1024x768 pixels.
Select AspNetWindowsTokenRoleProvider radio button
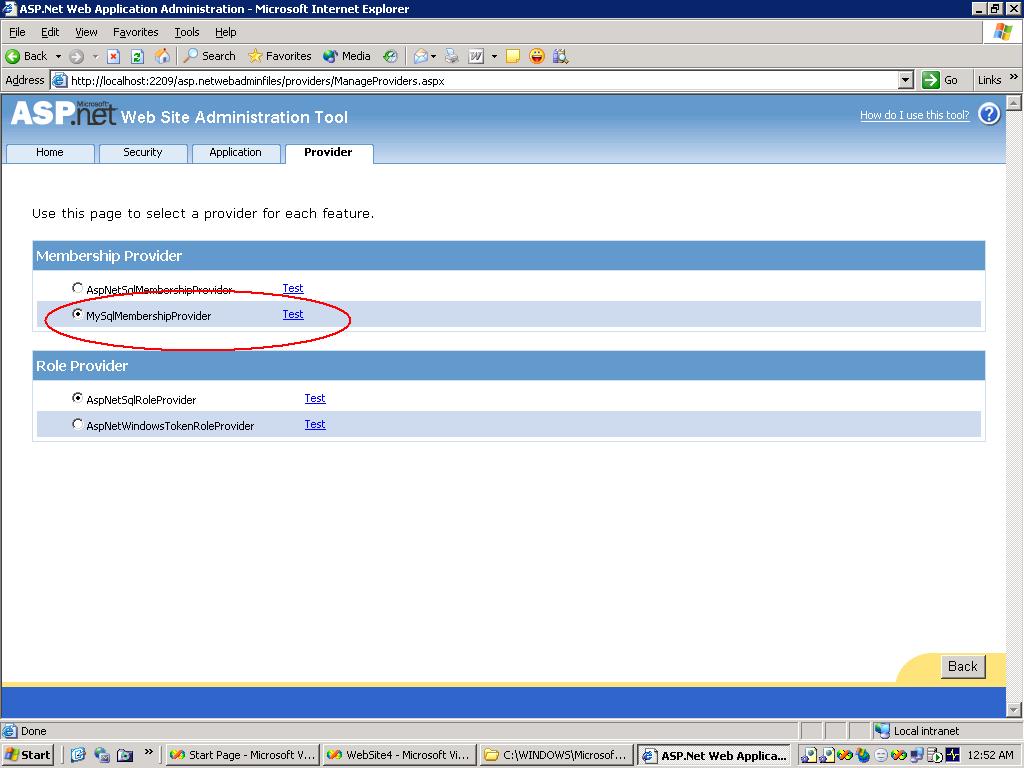tap(78, 424)
